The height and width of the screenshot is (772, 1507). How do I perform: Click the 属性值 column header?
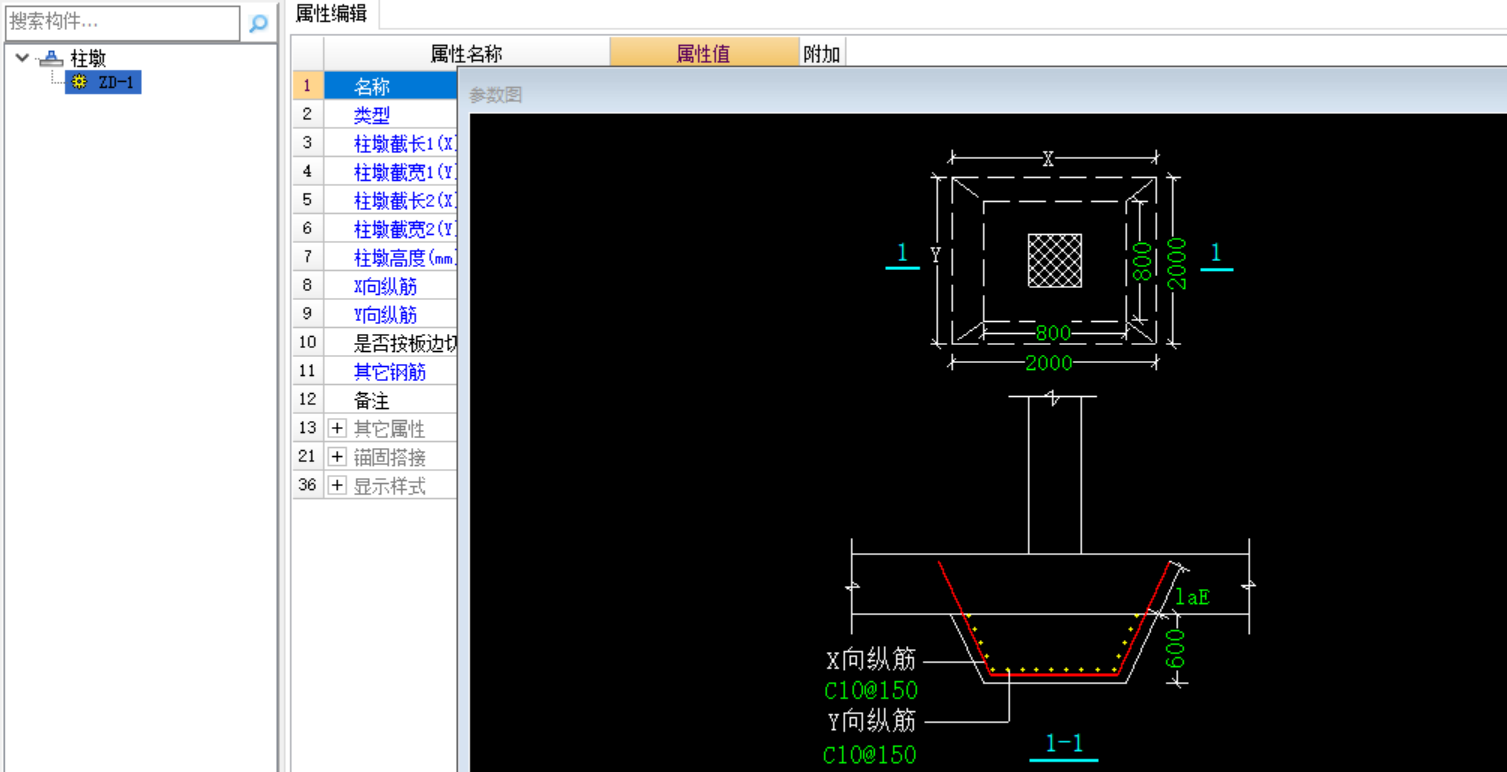click(x=704, y=54)
